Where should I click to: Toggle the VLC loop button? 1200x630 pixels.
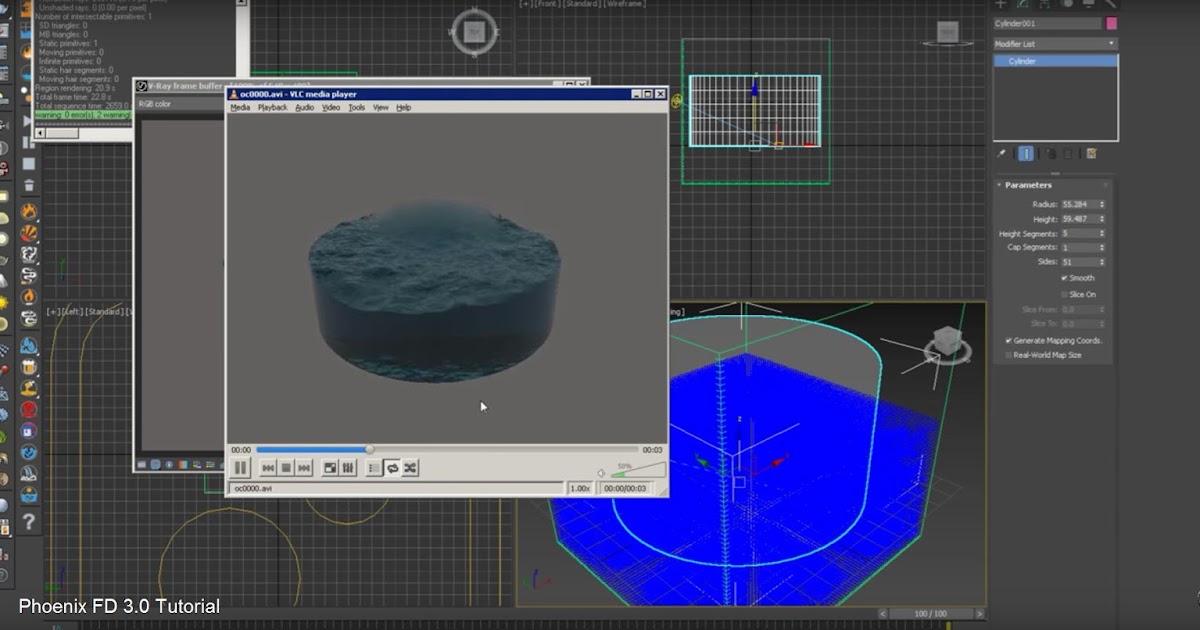pyautogui.click(x=393, y=467)
